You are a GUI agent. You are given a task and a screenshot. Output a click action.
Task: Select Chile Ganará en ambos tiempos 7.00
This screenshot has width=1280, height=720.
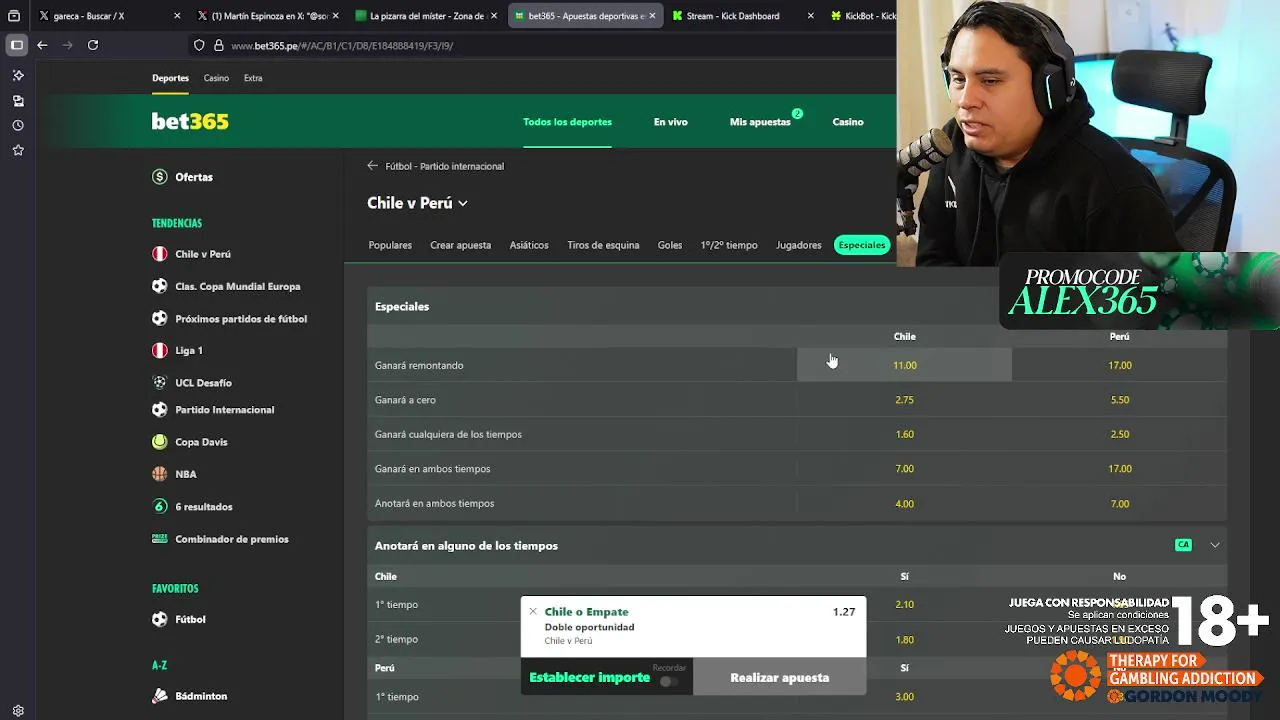904,469
